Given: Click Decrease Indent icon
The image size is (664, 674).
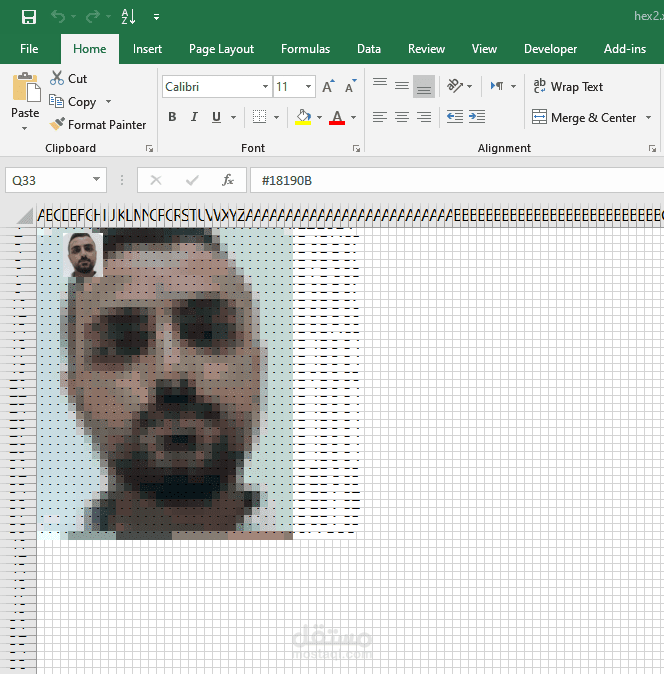Looking at the screenshot, I should tap(455, 117).
